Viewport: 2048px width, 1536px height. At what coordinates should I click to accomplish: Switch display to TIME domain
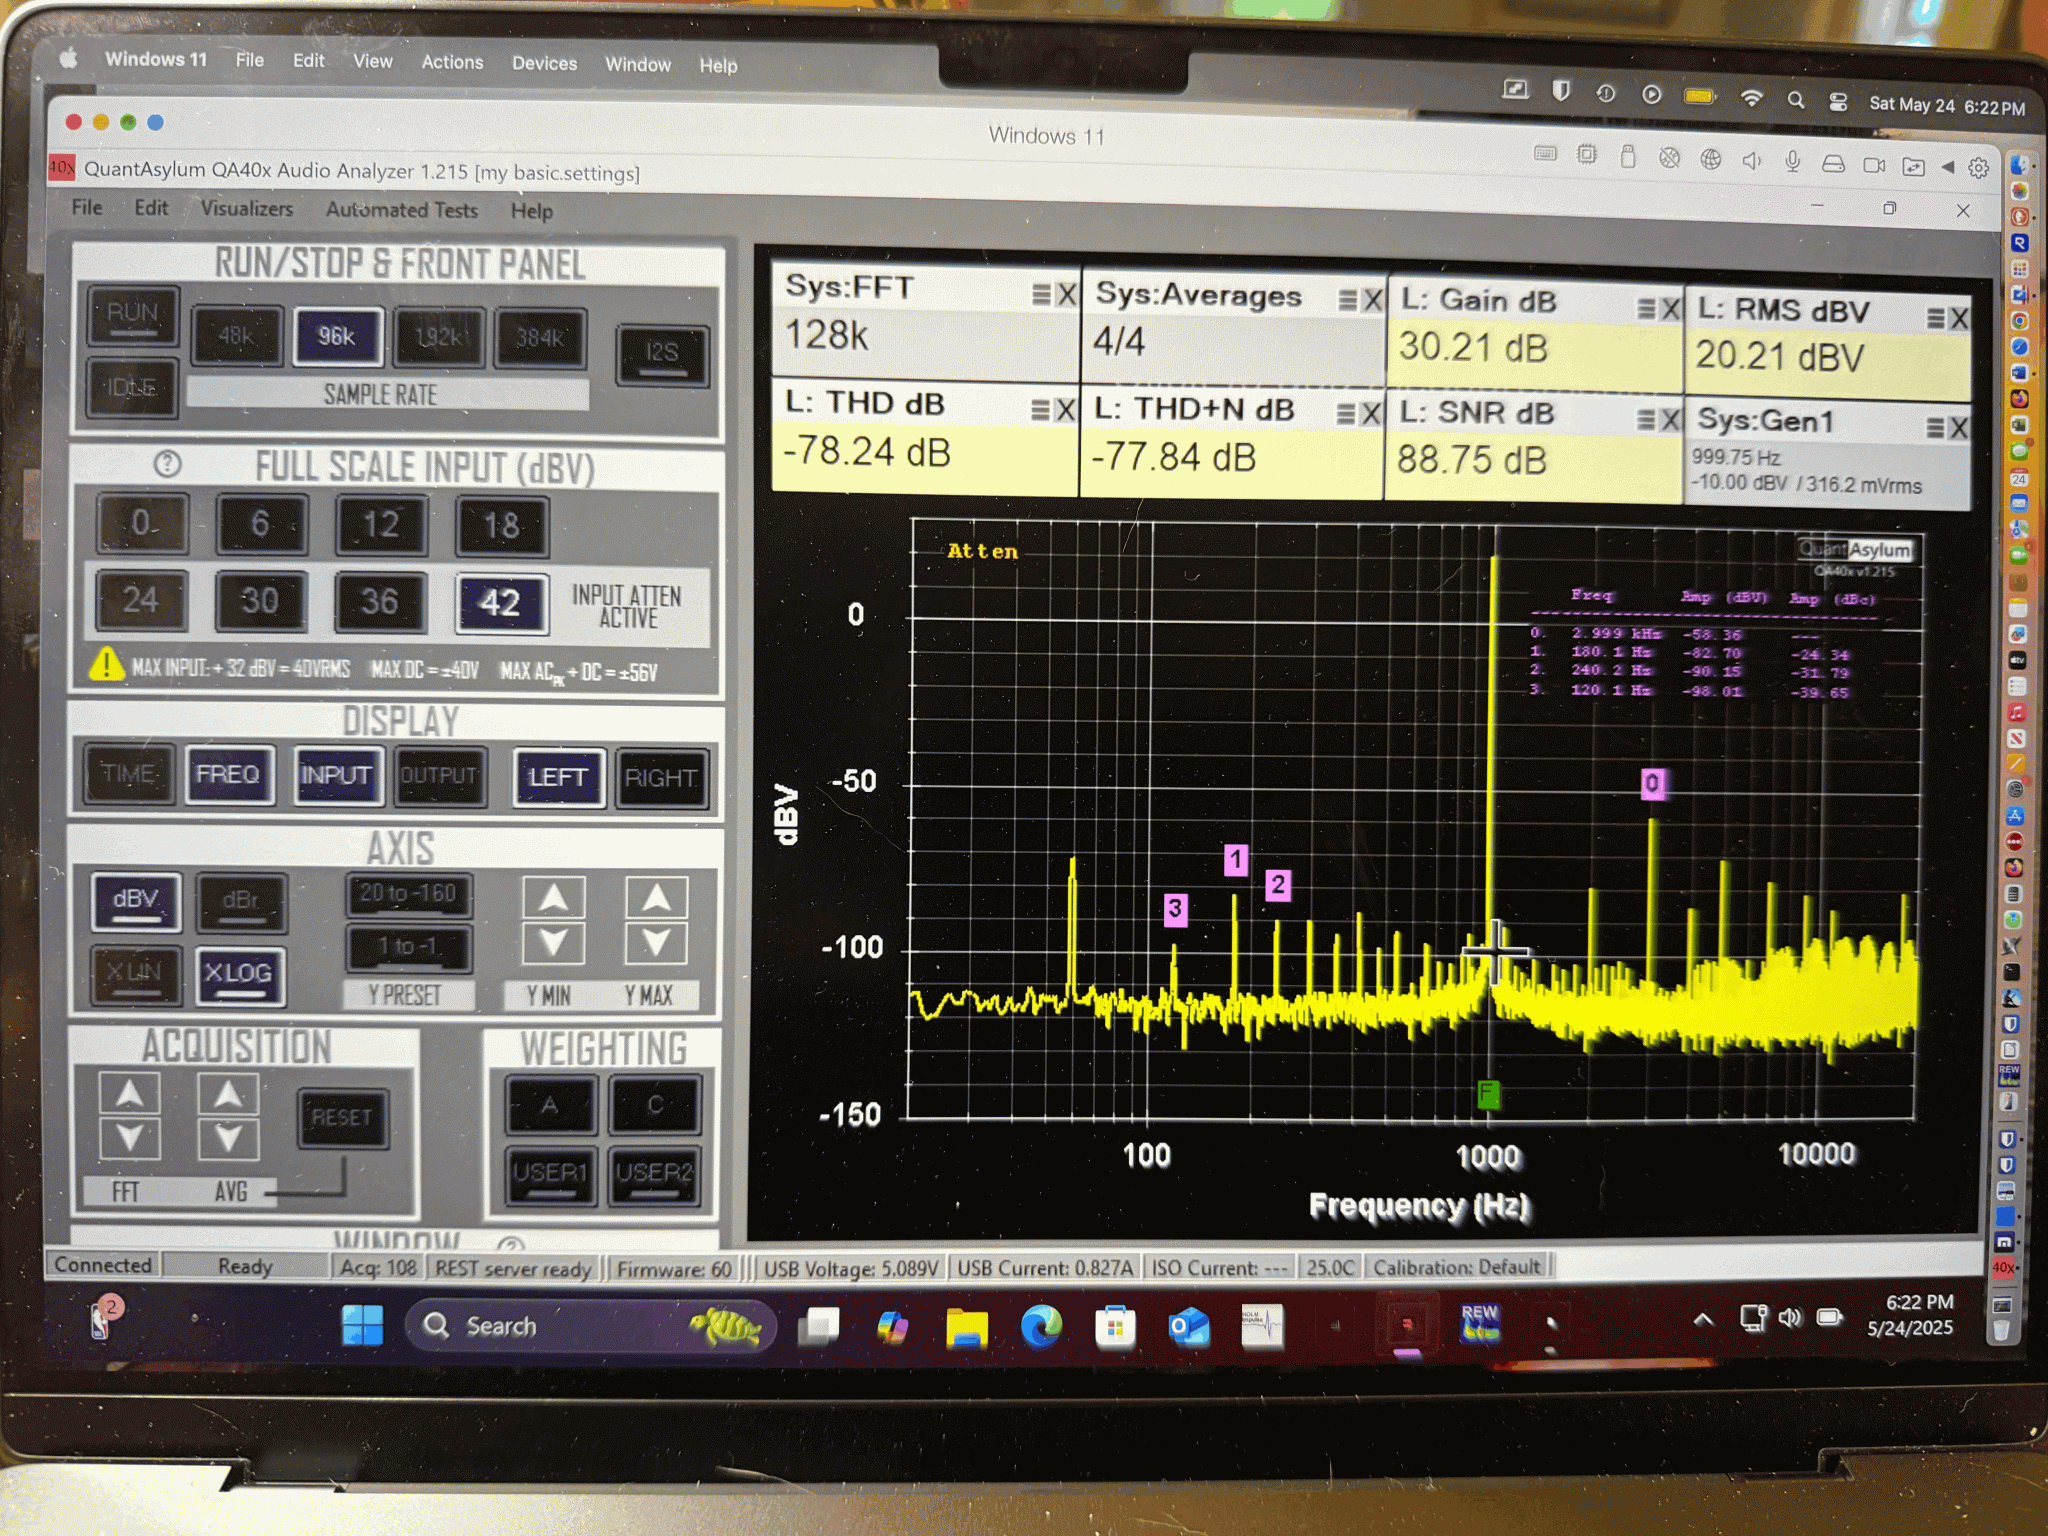129,774
